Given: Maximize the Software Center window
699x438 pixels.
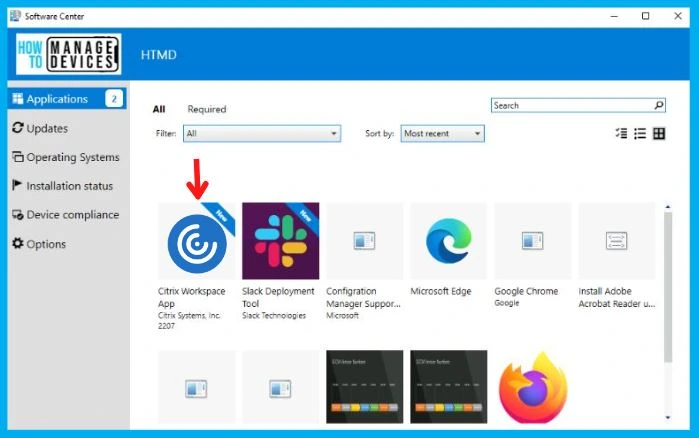Looking at the screenshot, I should coord(646,16).
